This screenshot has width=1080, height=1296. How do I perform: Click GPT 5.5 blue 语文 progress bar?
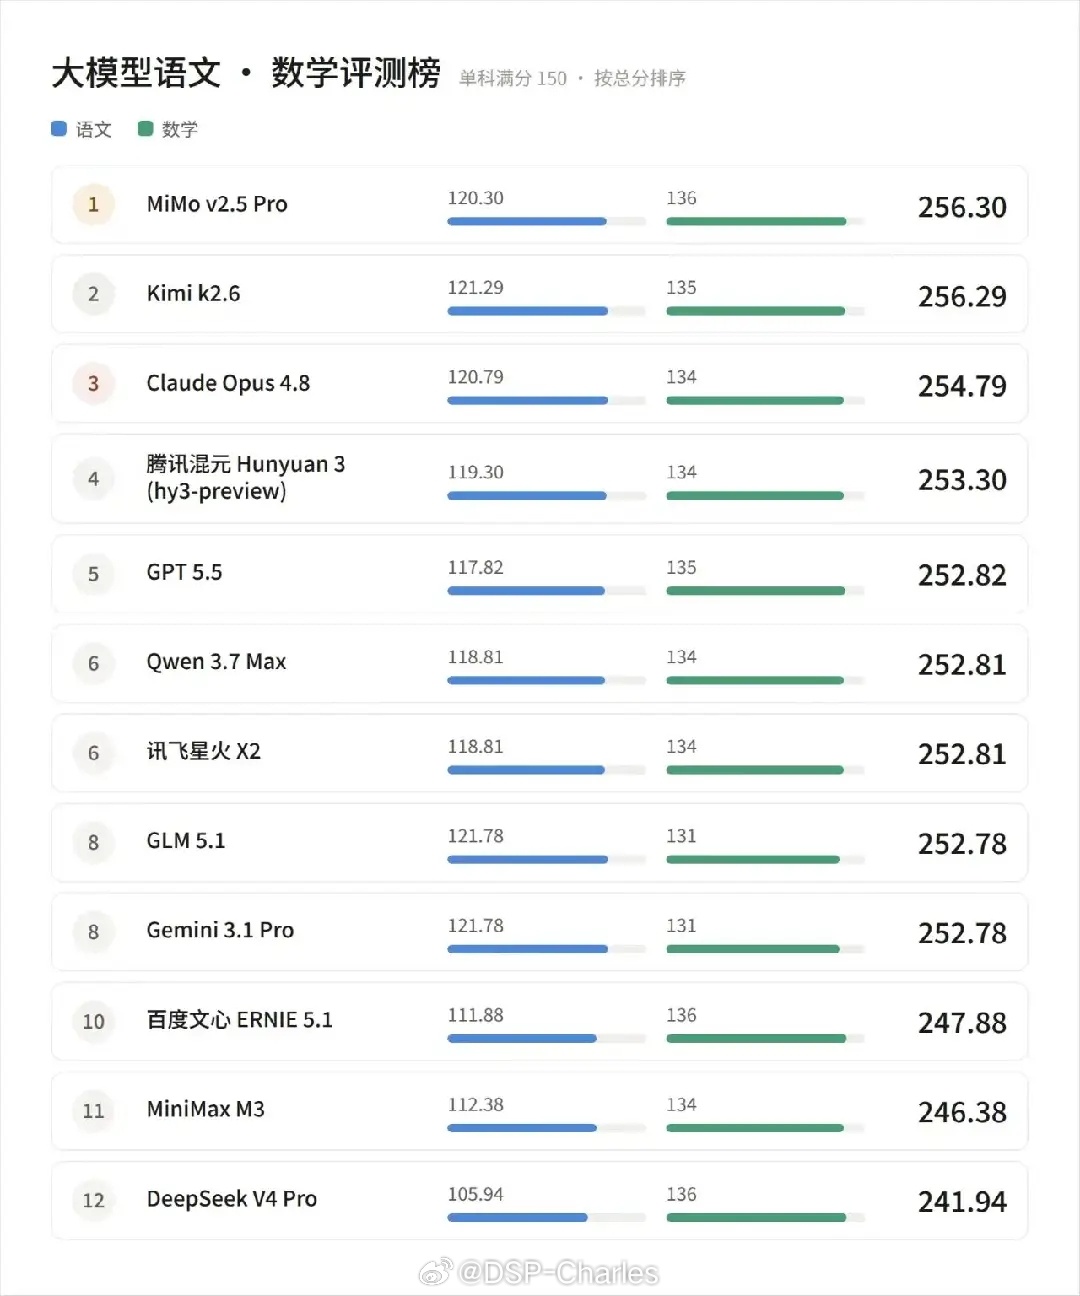point(526,591)
